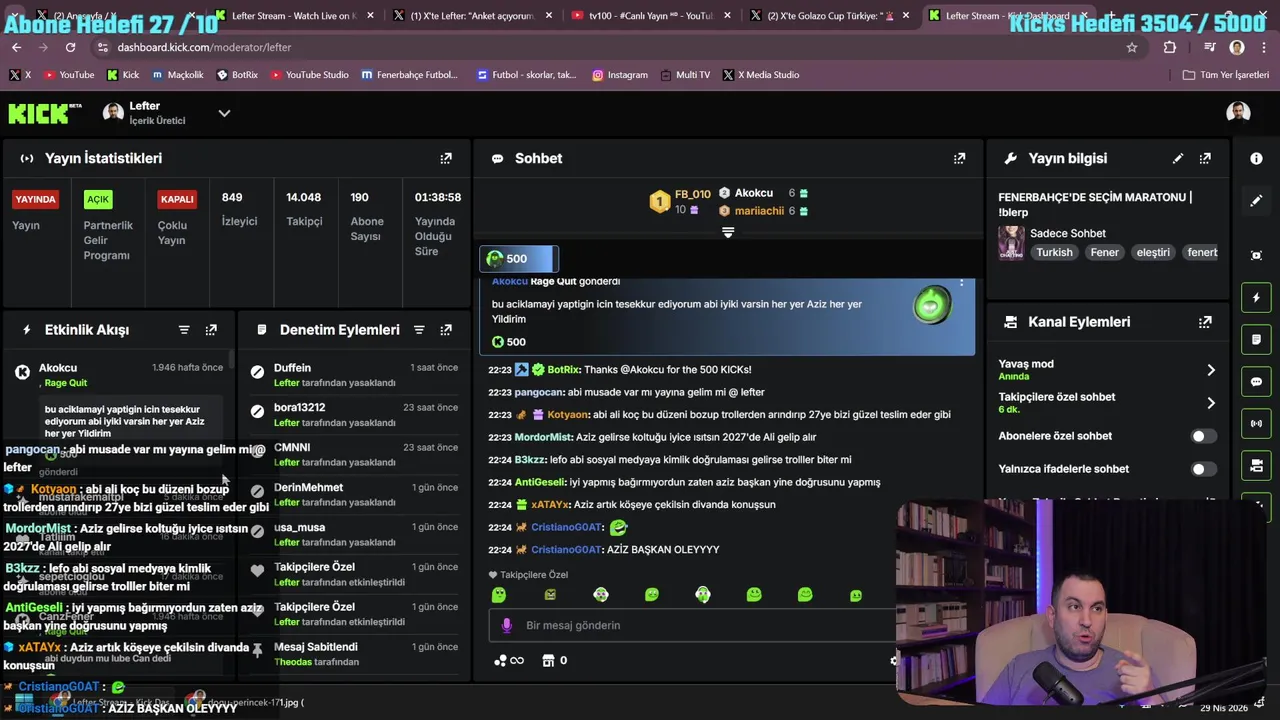Switch to the X'te Lefter: "Anket açıyorum" browser tab
This screenshot has width=1280, height=720.
pyautogui.click(x=472, y=16)
